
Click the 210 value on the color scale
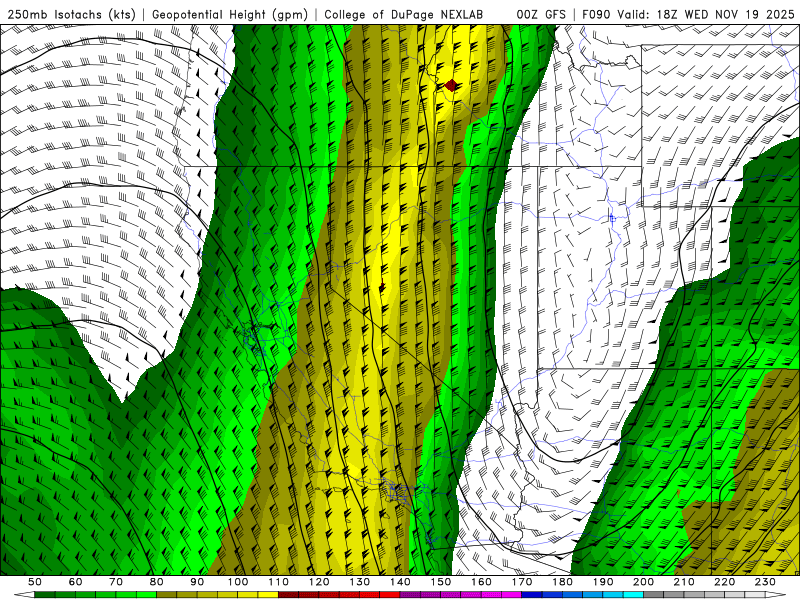pyautogui.click(x=684, y=582)
